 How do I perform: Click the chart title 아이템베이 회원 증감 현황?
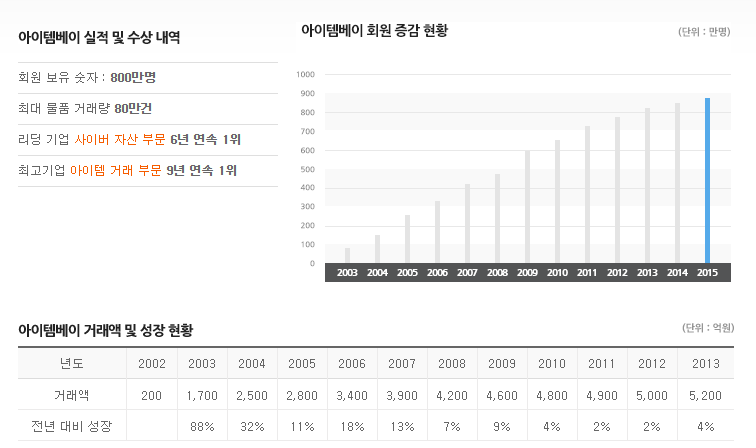click(375, 30)
